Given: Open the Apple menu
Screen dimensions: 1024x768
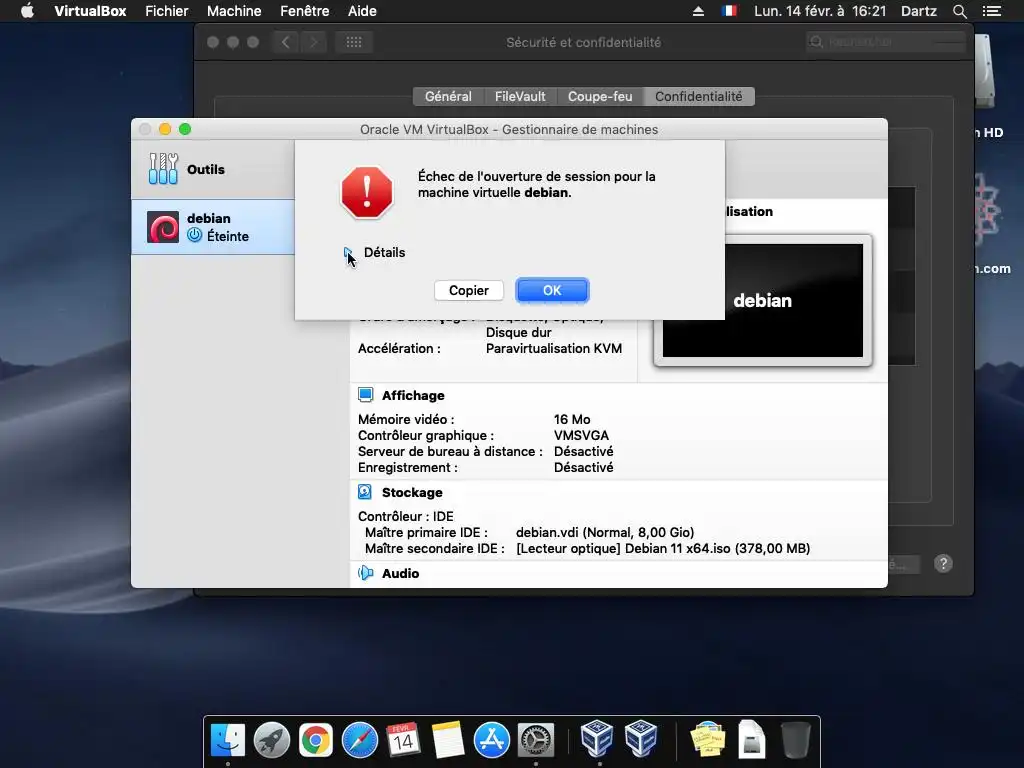Looking at the screenshot, I should pos(27,11).
